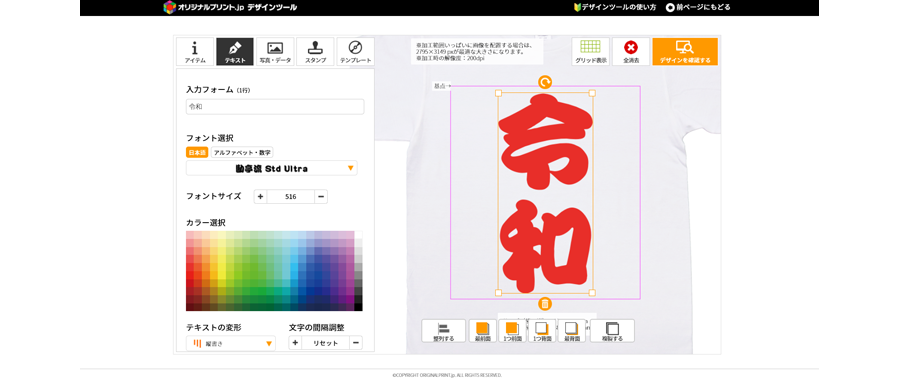
Task: Increase character spacing with the plus button
Action: click(x=295, y=343)
